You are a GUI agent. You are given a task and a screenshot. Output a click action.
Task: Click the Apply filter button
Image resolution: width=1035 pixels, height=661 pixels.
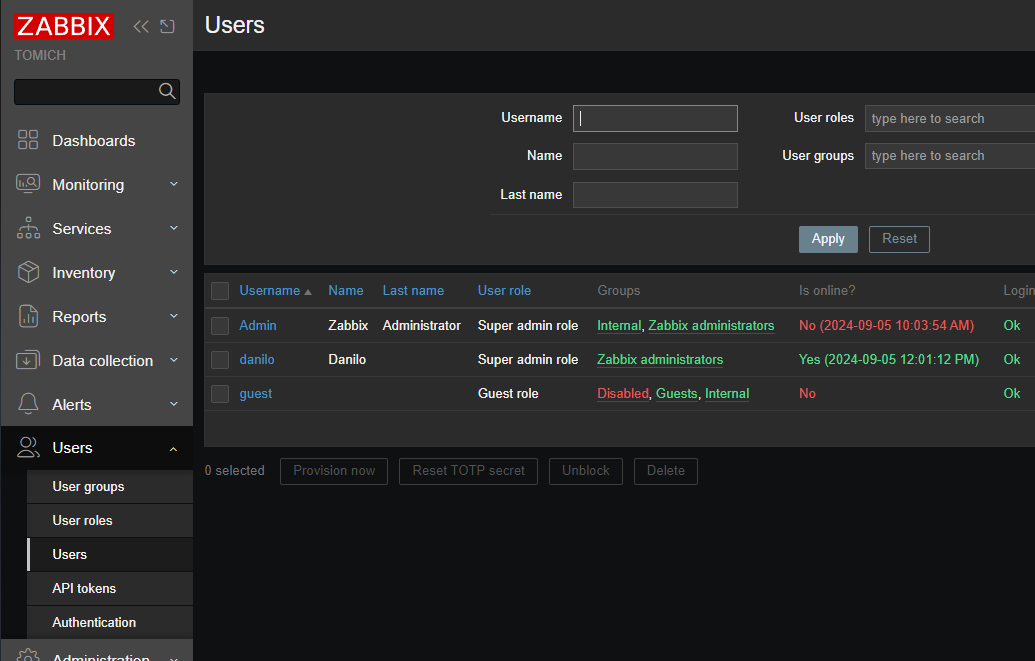828,239
